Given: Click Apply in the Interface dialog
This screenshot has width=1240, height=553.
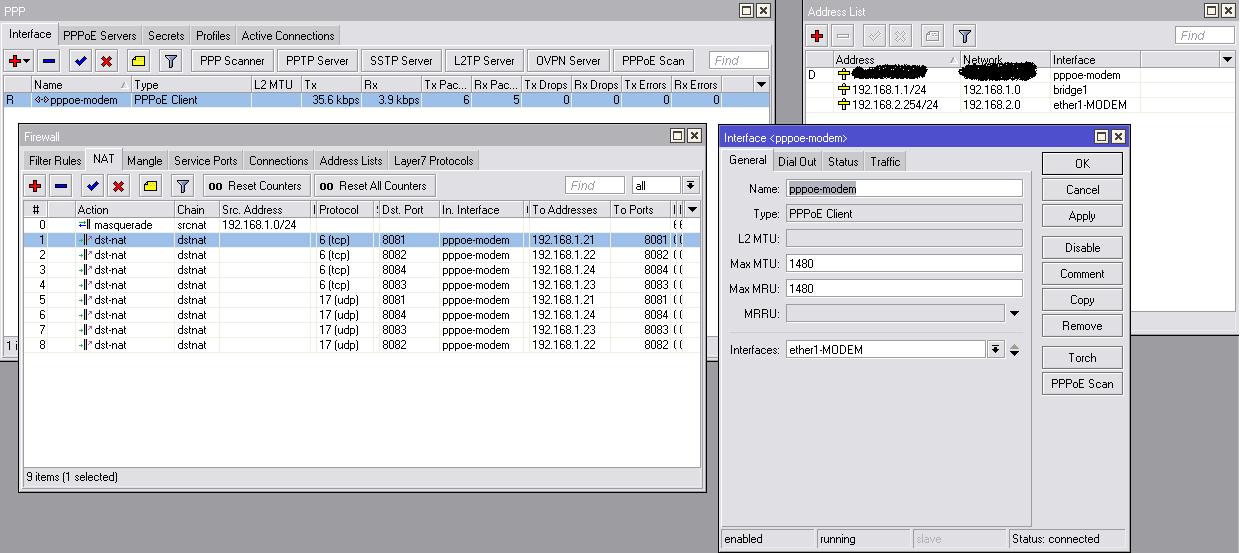Looking at the screenshot, I should 1082,216.
